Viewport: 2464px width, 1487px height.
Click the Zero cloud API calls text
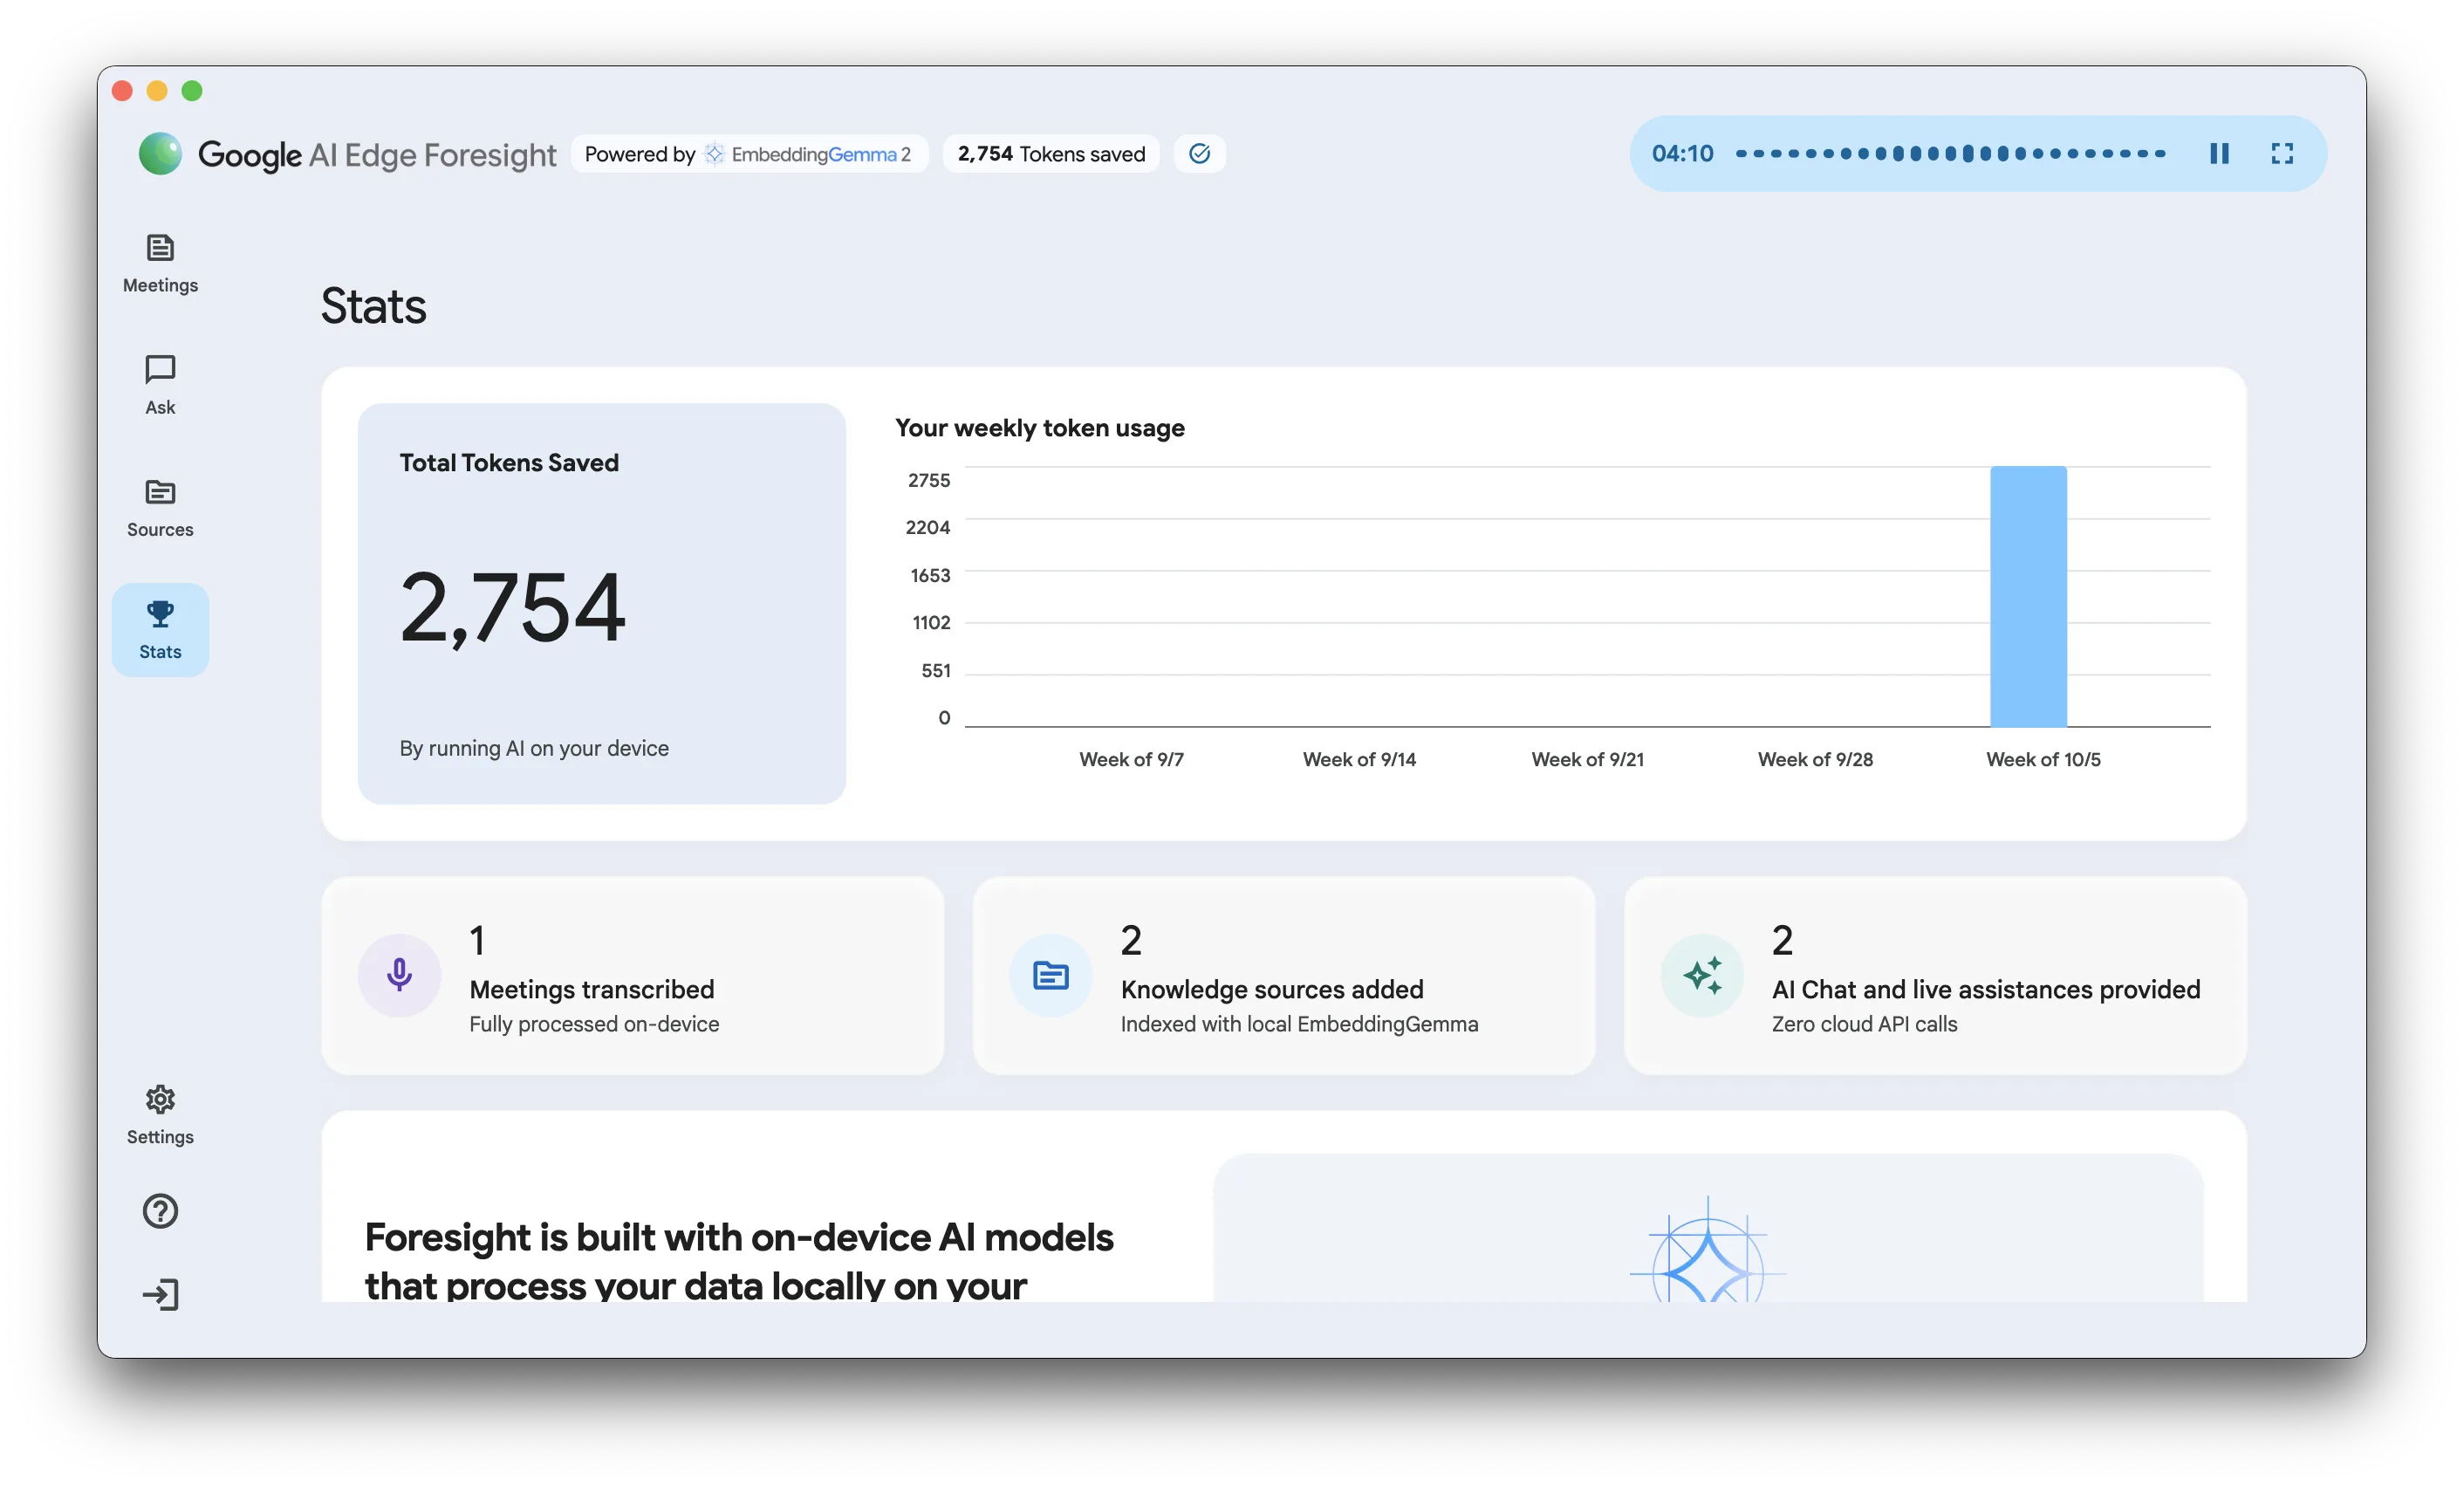(1864, 1024)
